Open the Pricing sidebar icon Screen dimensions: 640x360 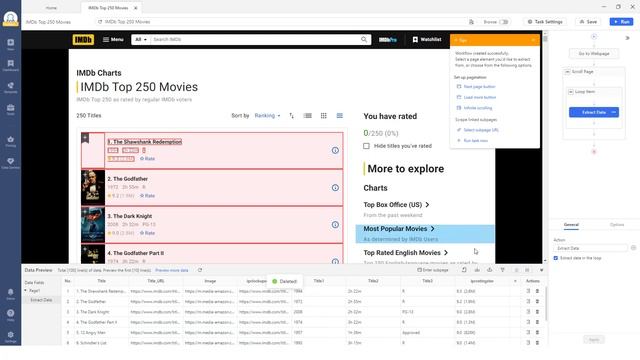11,141
